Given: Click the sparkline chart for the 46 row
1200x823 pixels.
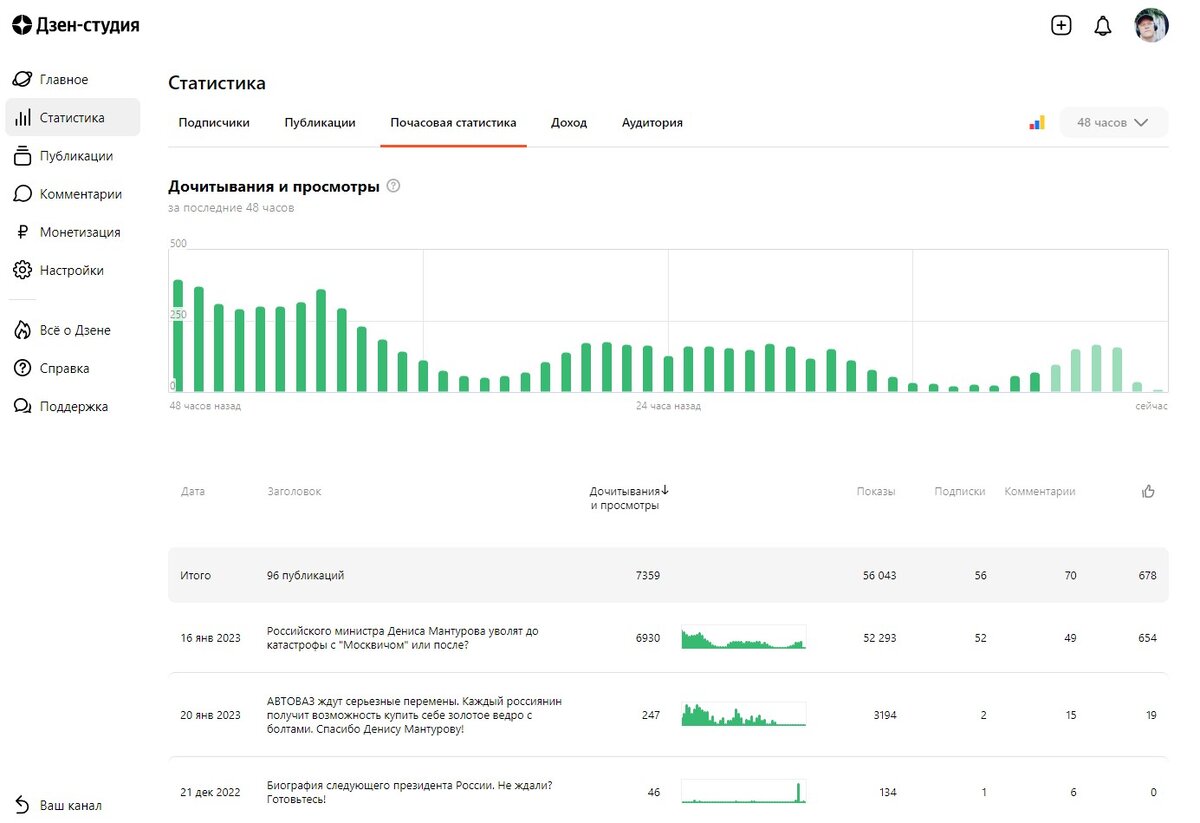Looking at the screenshot, I should pos(743,792).
